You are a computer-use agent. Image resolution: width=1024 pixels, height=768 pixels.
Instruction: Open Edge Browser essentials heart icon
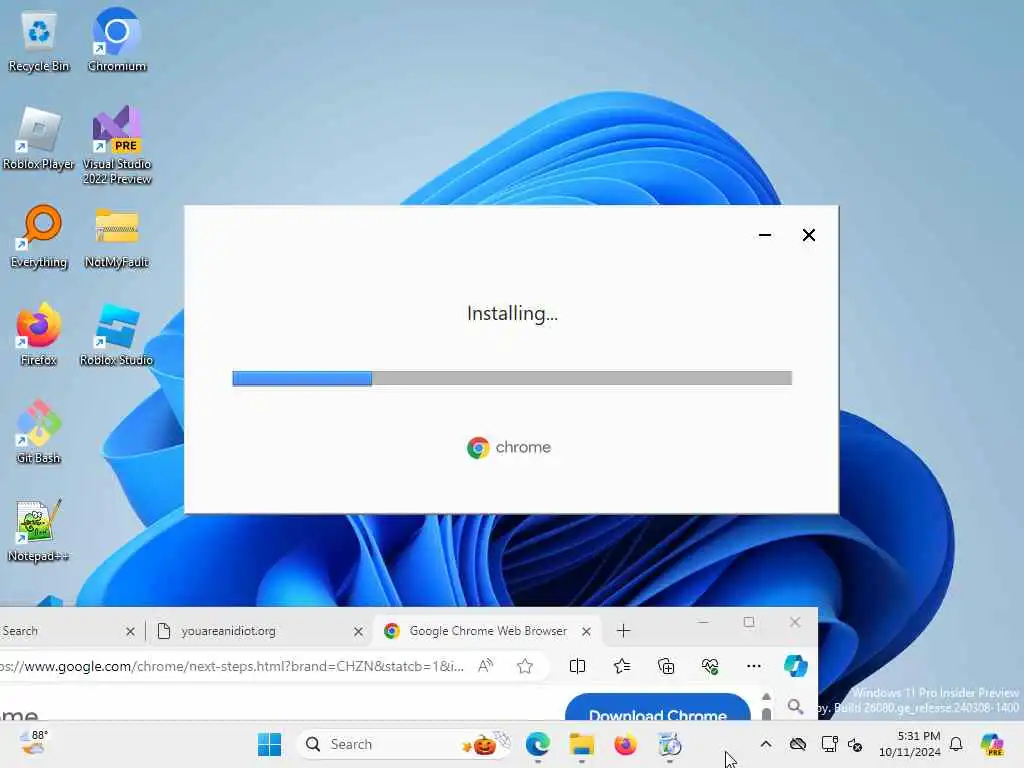pyautogui.click(x=710, y=666)
